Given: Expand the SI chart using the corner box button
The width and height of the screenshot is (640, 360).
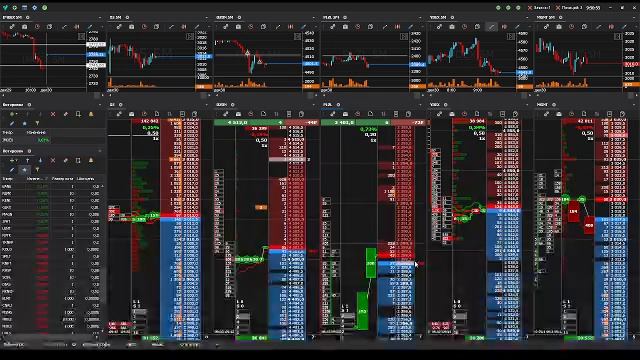Looking at the screenshot, I should point(190,36).
